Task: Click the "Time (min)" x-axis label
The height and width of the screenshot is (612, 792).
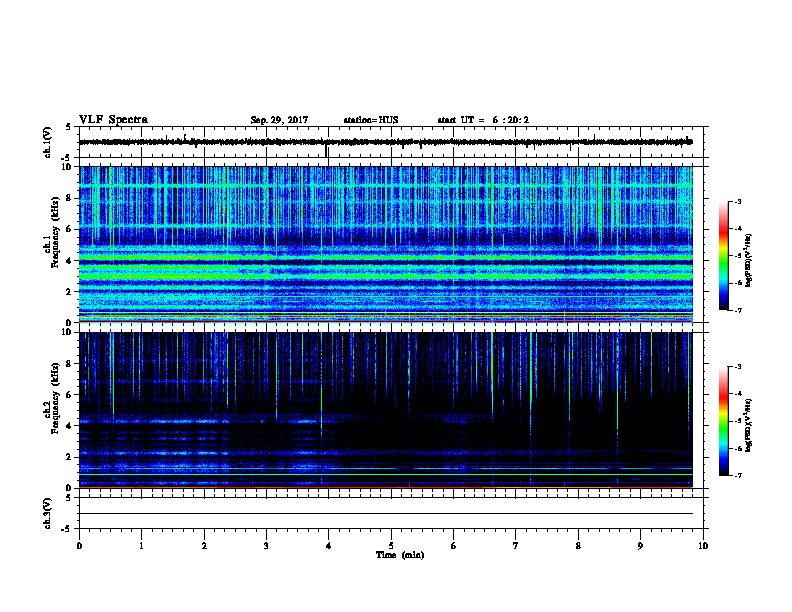Action: tap(400, 555)
